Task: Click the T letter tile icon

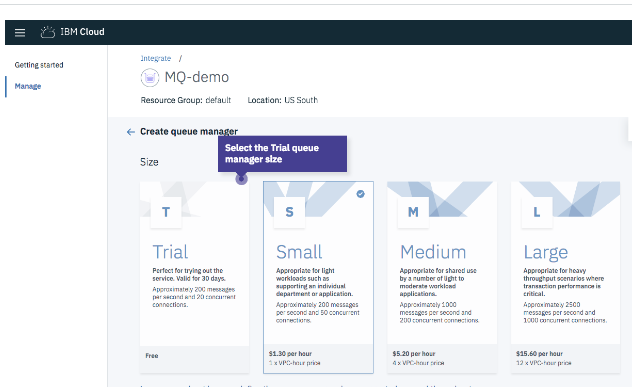Action: (x=166, y=212)
